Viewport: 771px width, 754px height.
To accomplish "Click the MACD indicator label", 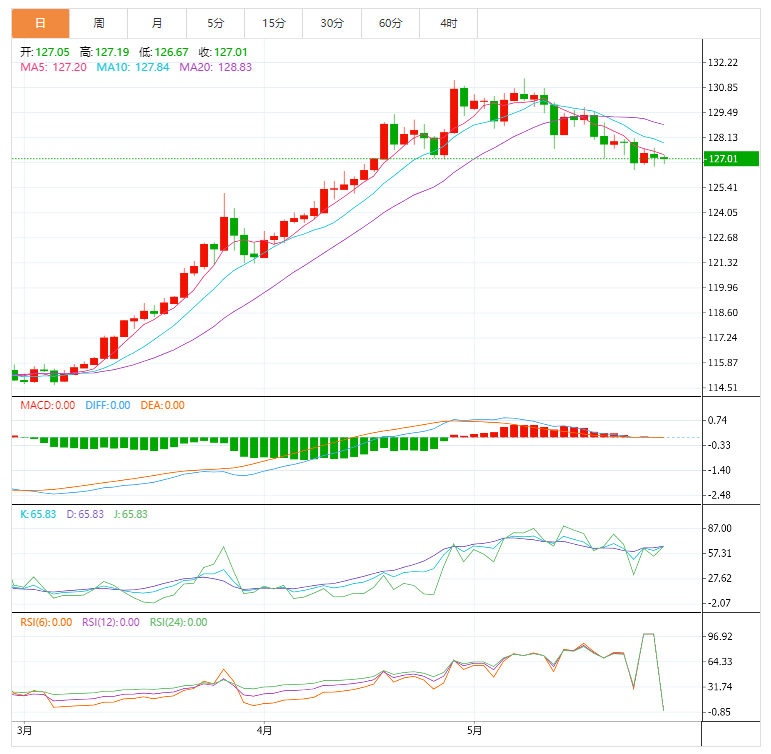I will point(48,405).
